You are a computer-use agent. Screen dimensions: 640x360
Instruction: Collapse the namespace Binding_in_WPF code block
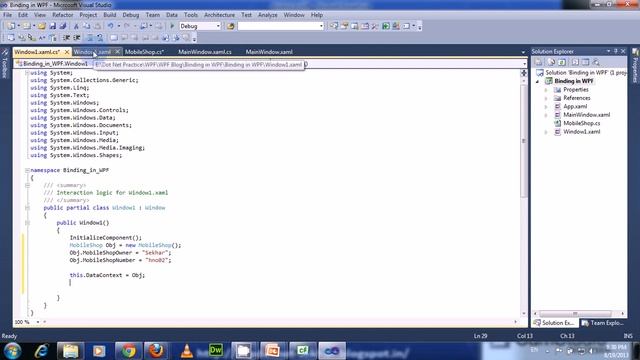(27, 170)
